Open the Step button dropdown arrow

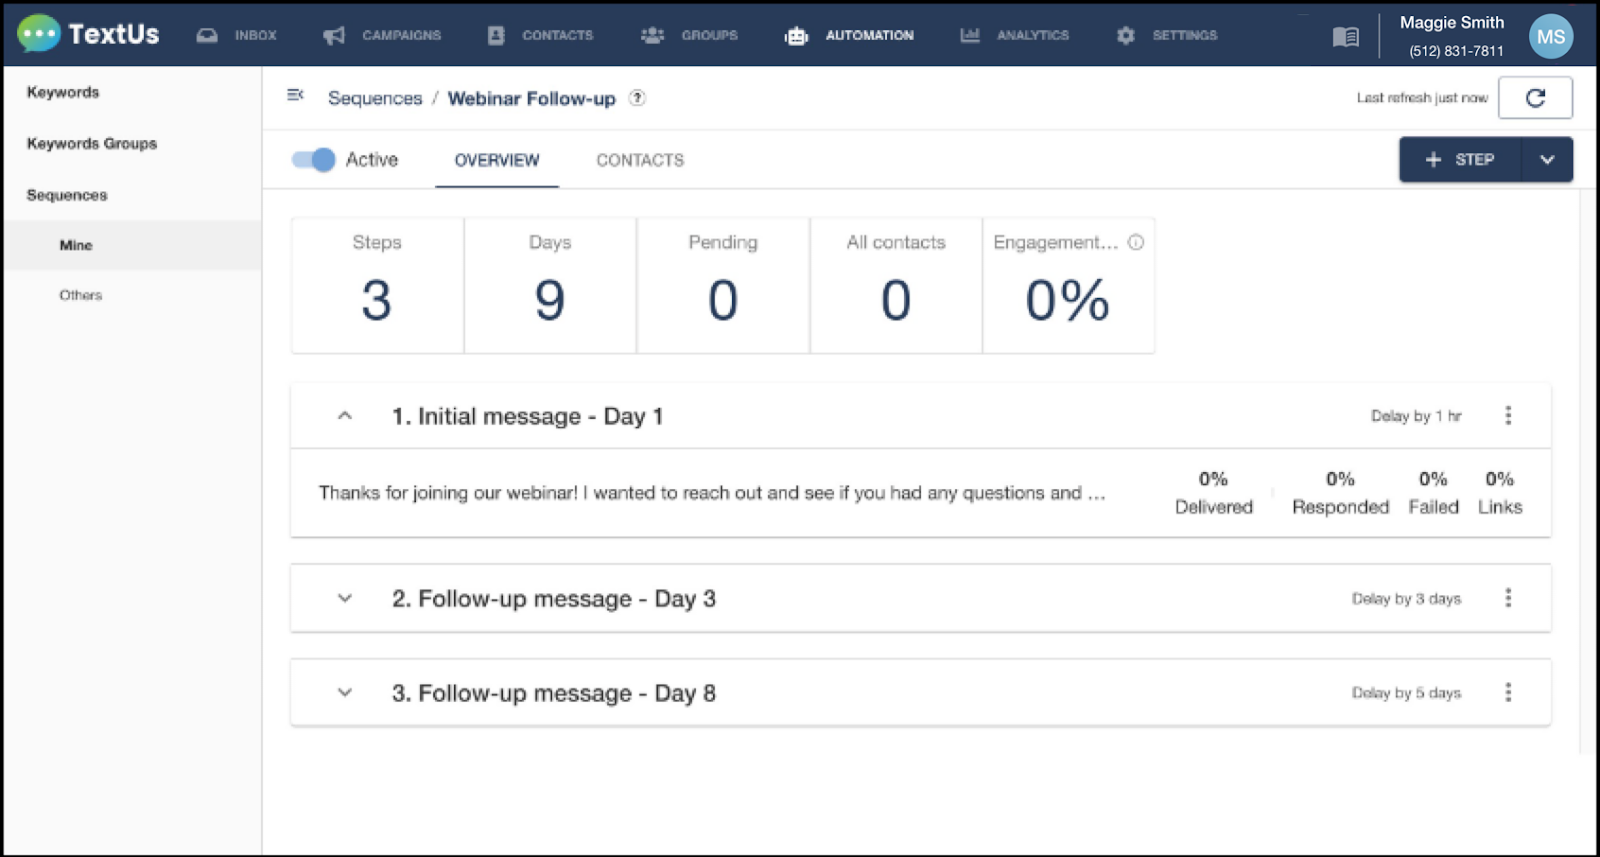click(1547, 160)
